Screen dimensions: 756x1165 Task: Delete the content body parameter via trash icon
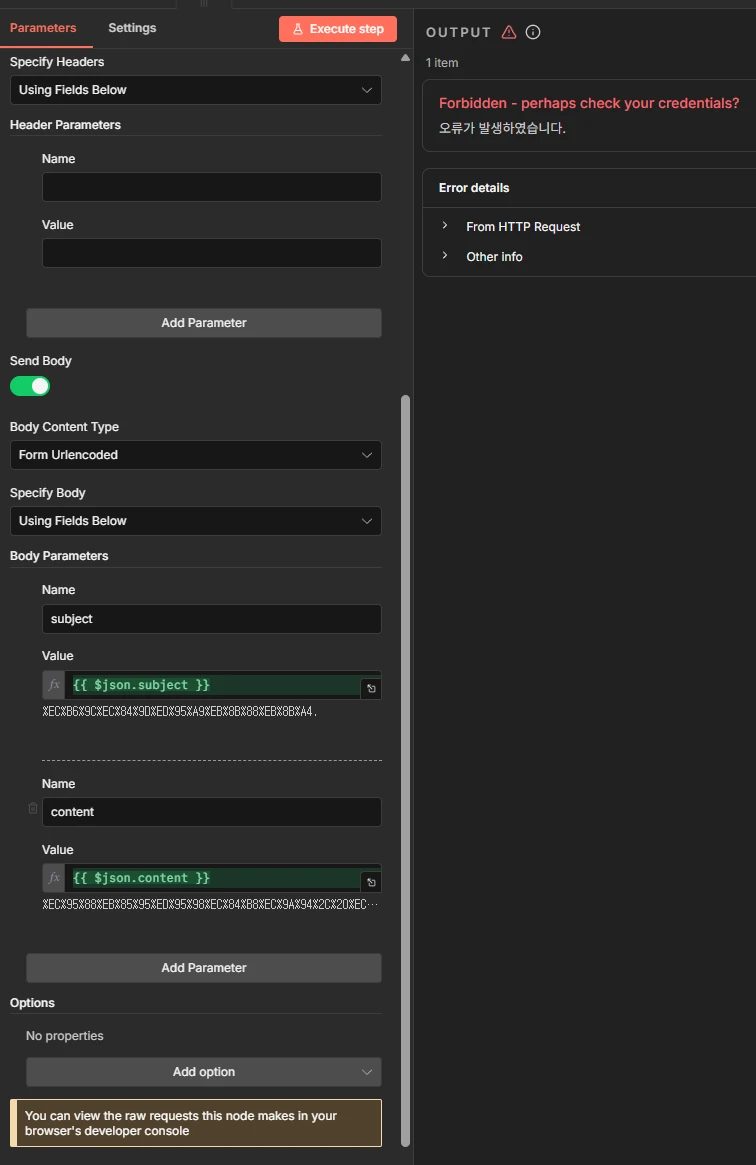[33, 808]
